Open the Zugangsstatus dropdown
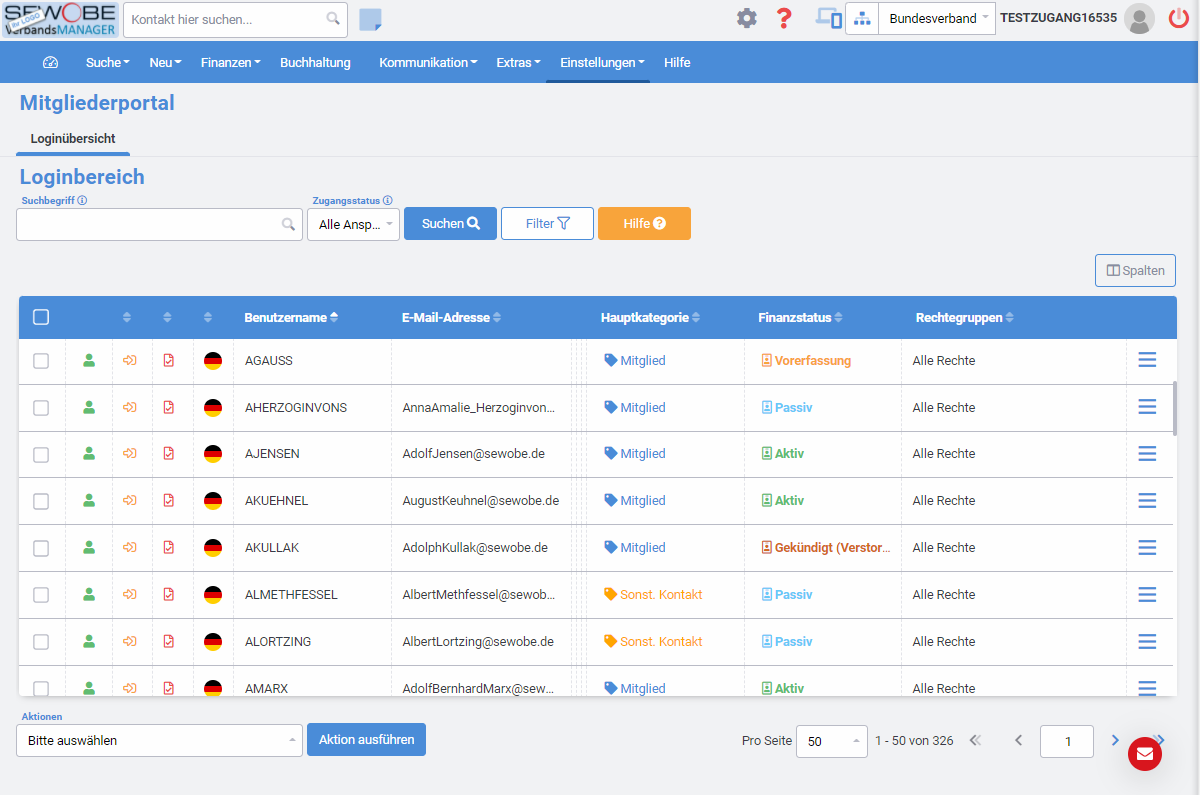 [353, 224]
